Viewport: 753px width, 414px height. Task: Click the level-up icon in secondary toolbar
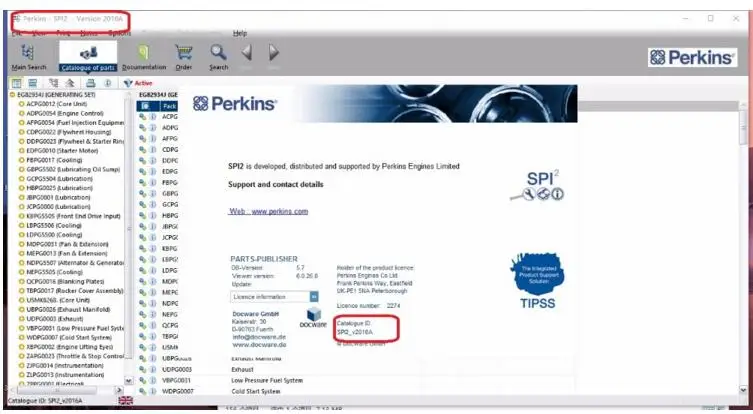click(70, 83)
